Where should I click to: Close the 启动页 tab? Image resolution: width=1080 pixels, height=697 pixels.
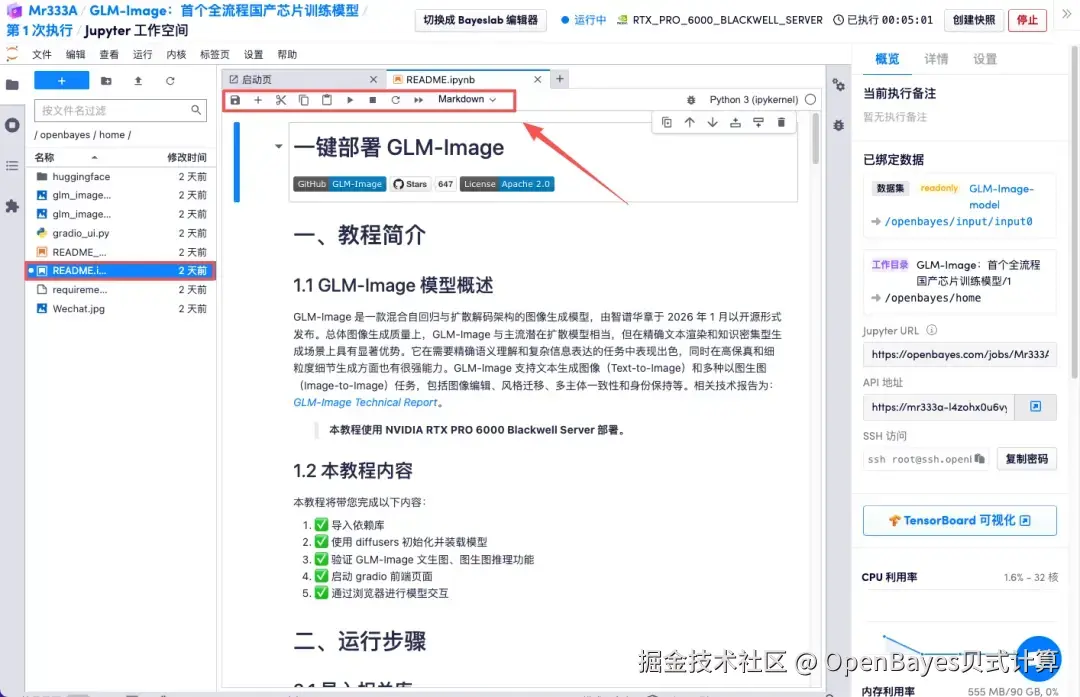pos(373,80)
